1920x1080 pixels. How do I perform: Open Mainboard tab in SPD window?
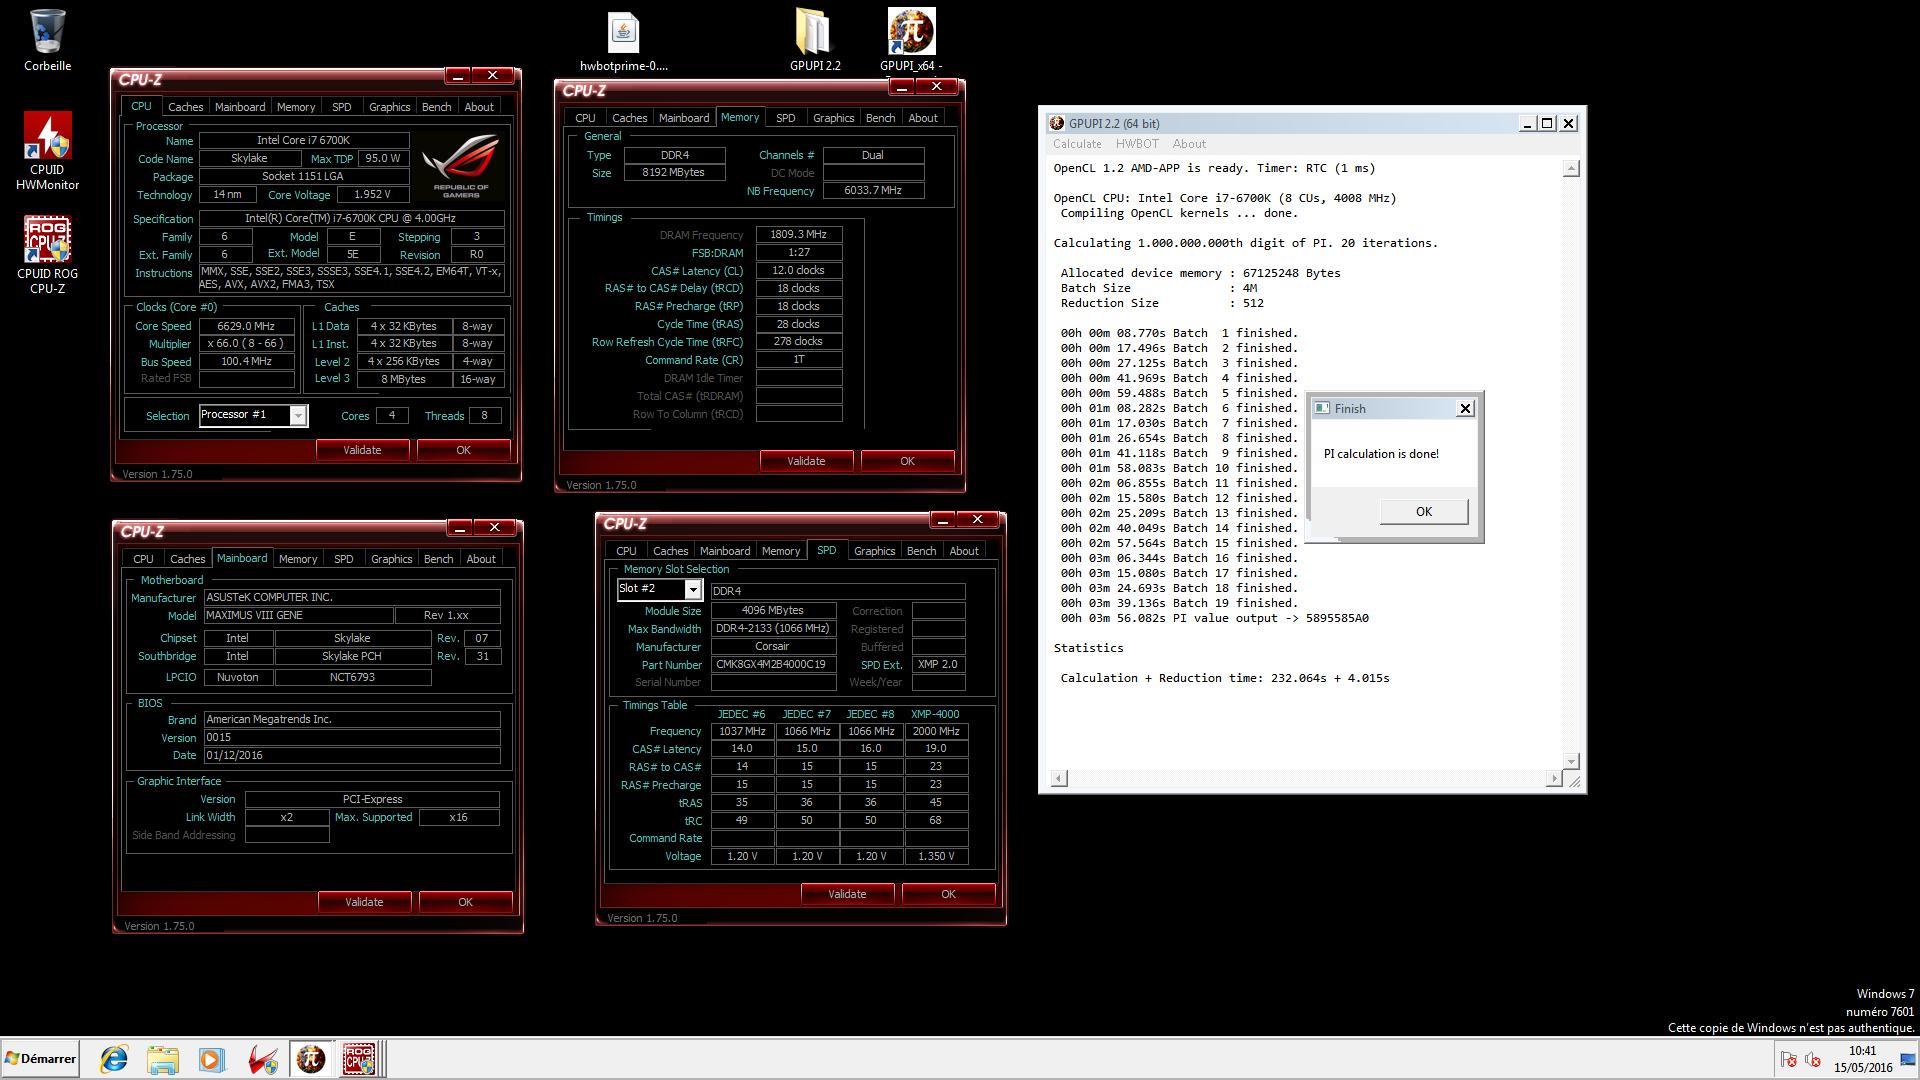coord(725,551)
